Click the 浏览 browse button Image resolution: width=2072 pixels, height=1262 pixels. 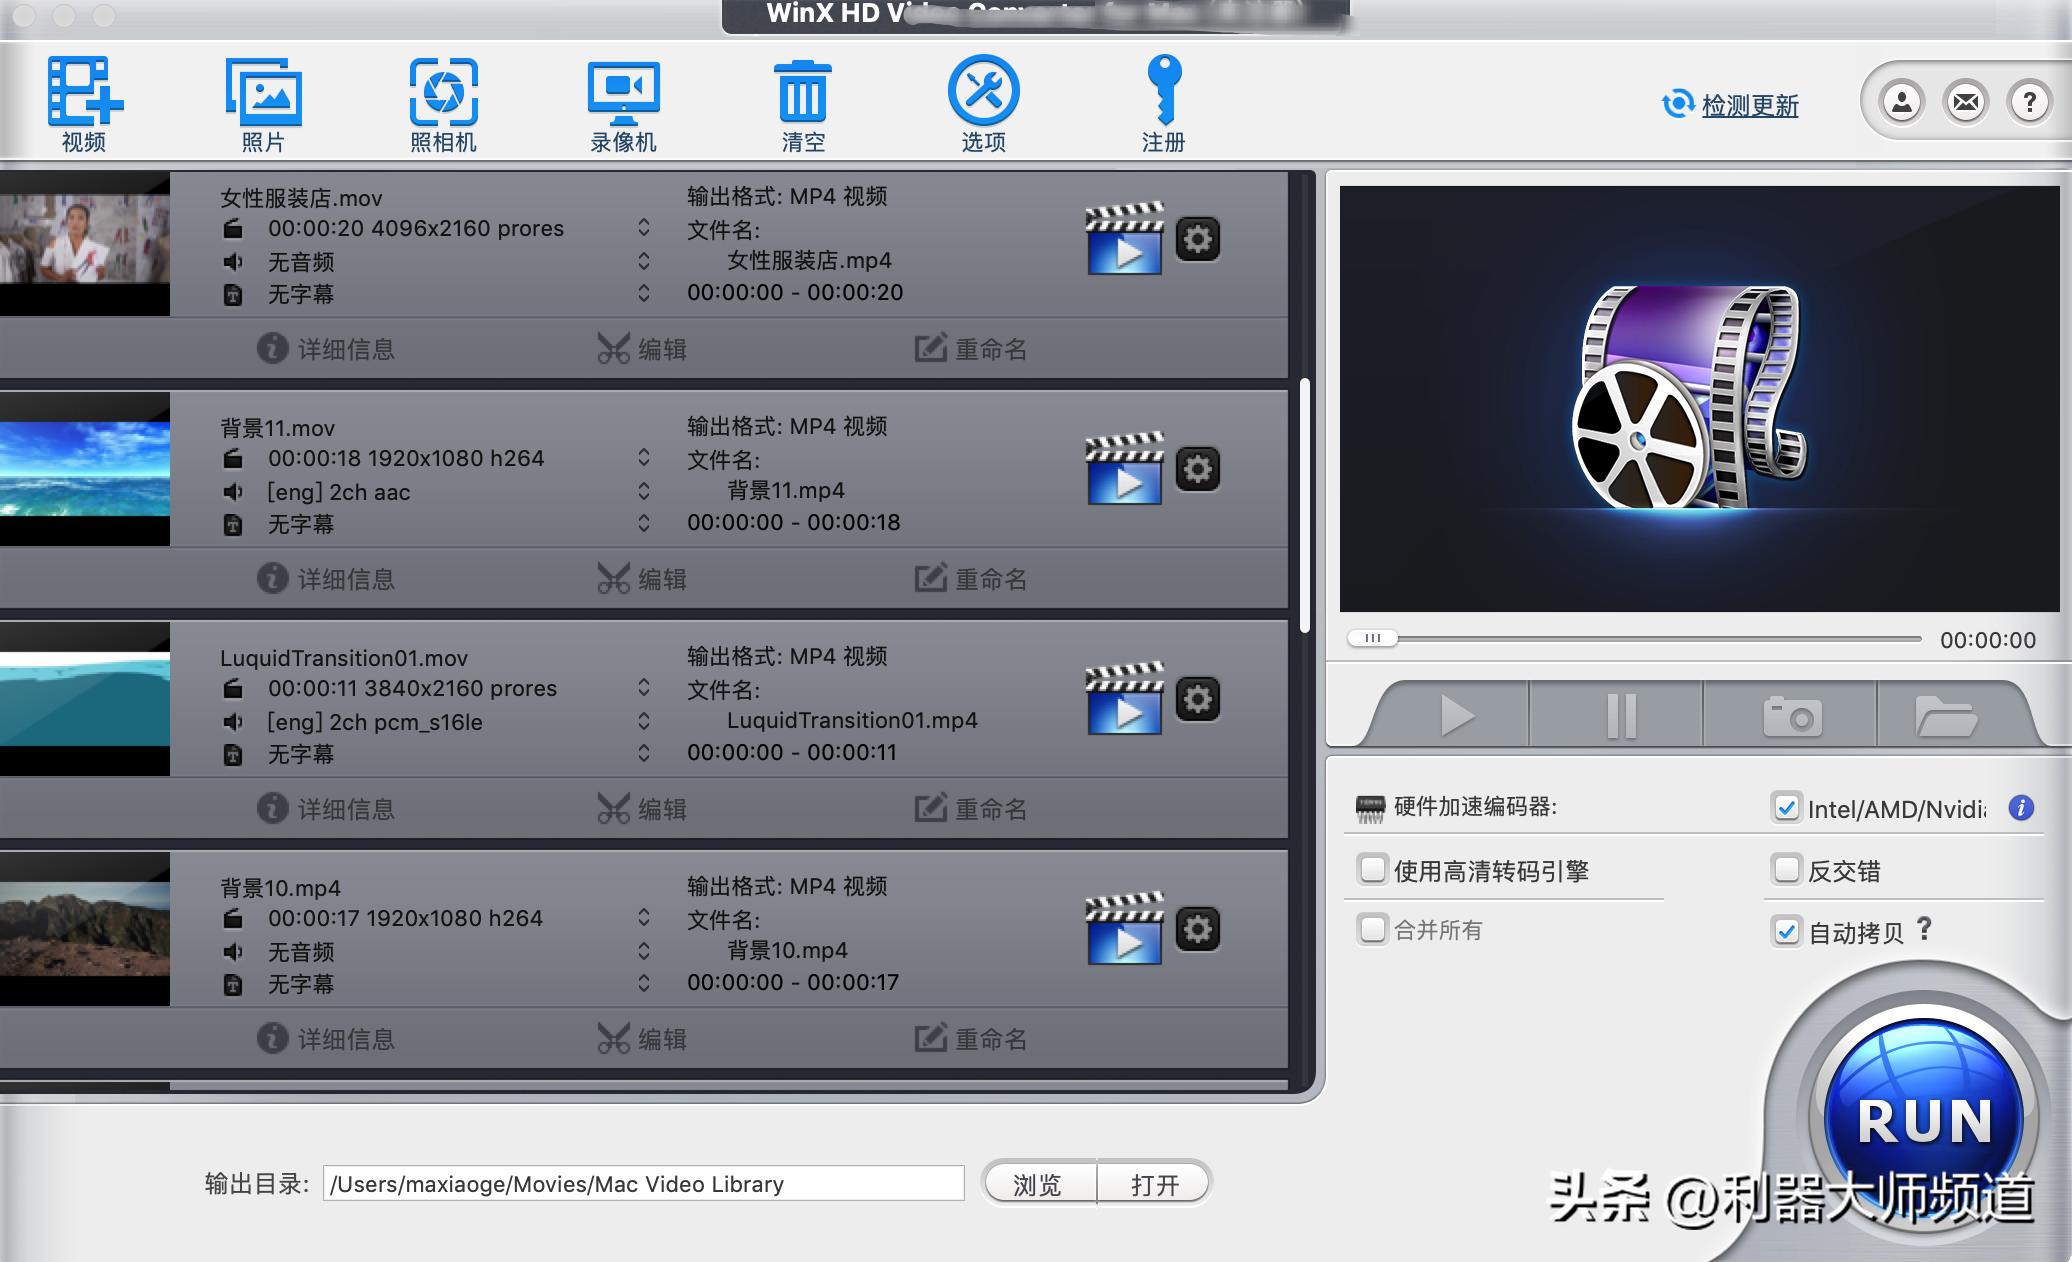(x=1038, y=1184)
